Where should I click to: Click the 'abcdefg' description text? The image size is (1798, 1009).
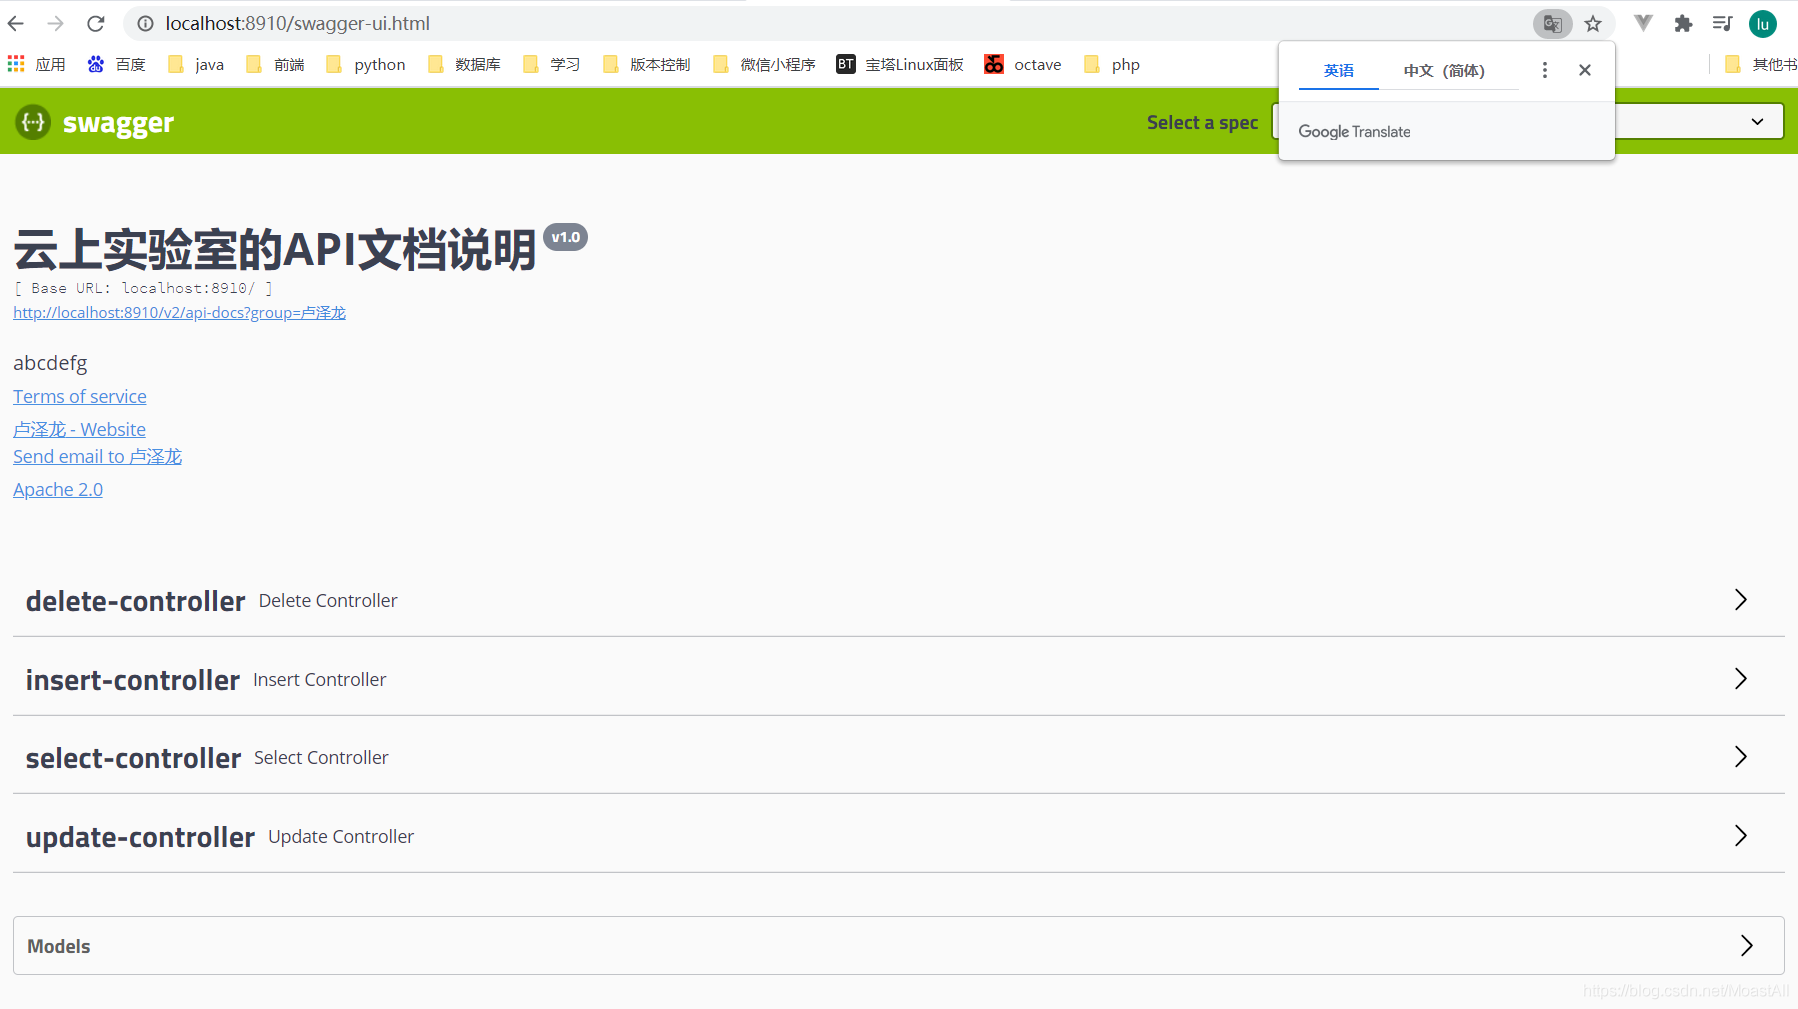coord(50,363)
